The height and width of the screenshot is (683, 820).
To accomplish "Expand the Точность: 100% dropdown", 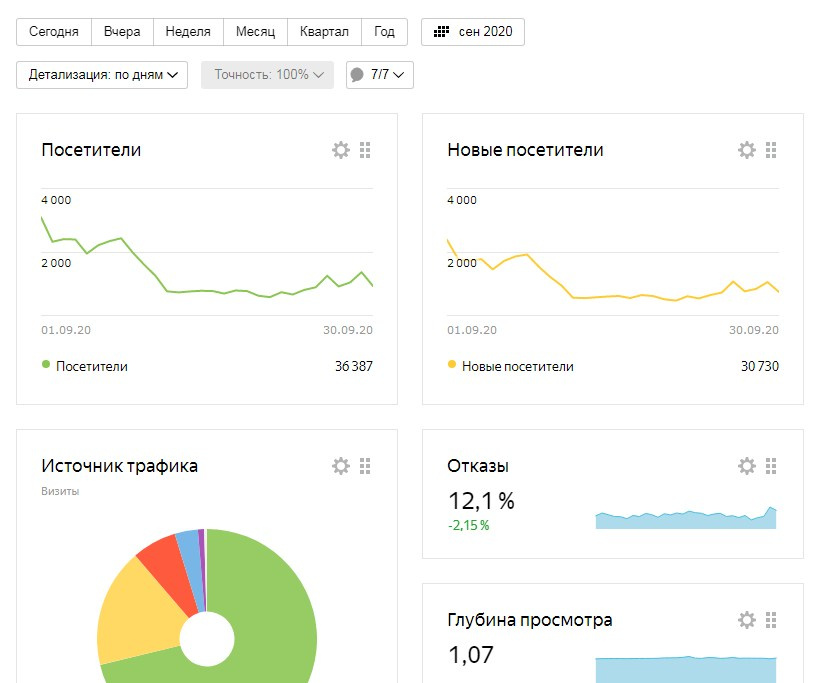I will coord(267,75).
